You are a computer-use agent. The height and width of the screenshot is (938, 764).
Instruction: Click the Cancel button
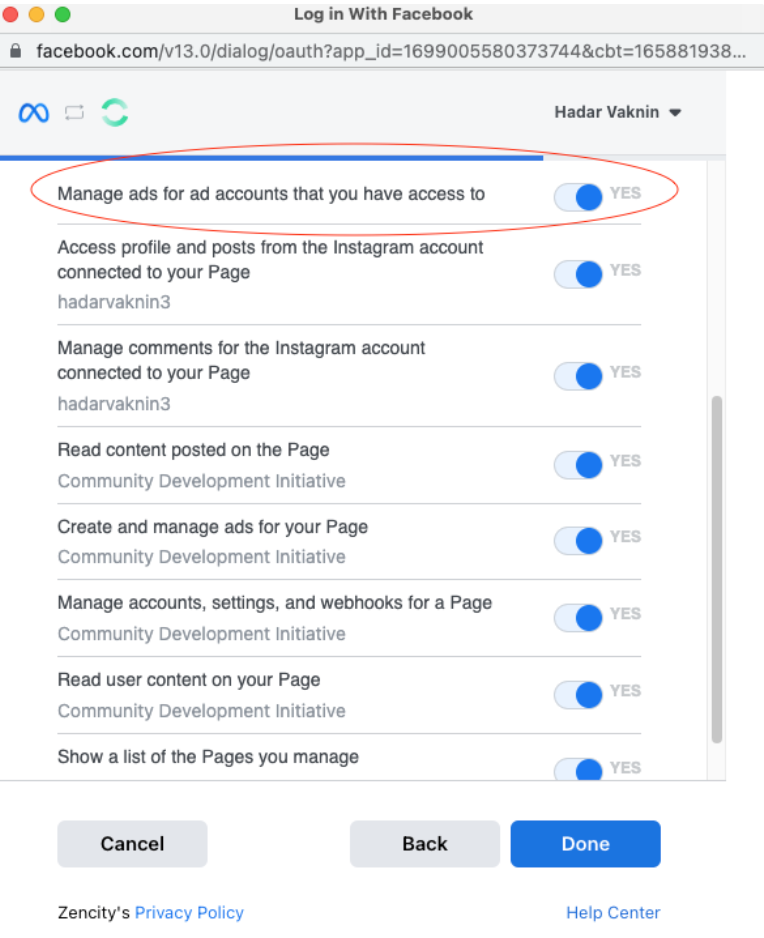pos(132,843)
